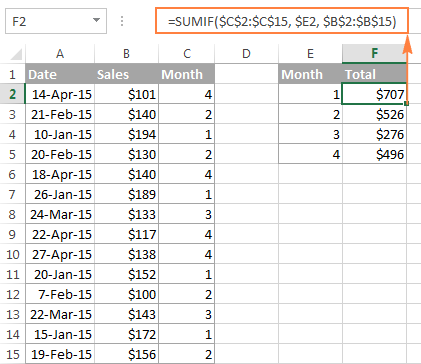
Task: Click the formula bar with SUMIF formula
Action: coord(282,21)
